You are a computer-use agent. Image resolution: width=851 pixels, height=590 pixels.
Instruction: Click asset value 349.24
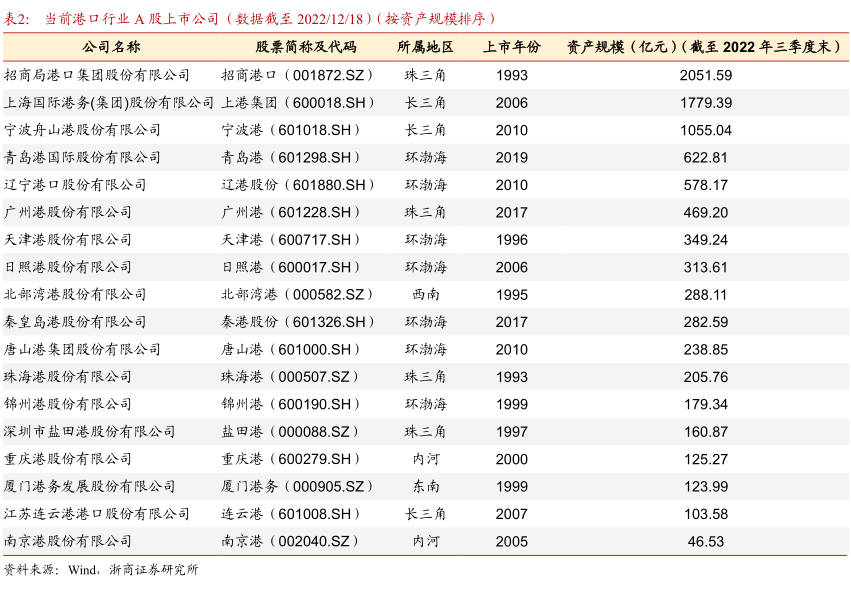[706, 239]
